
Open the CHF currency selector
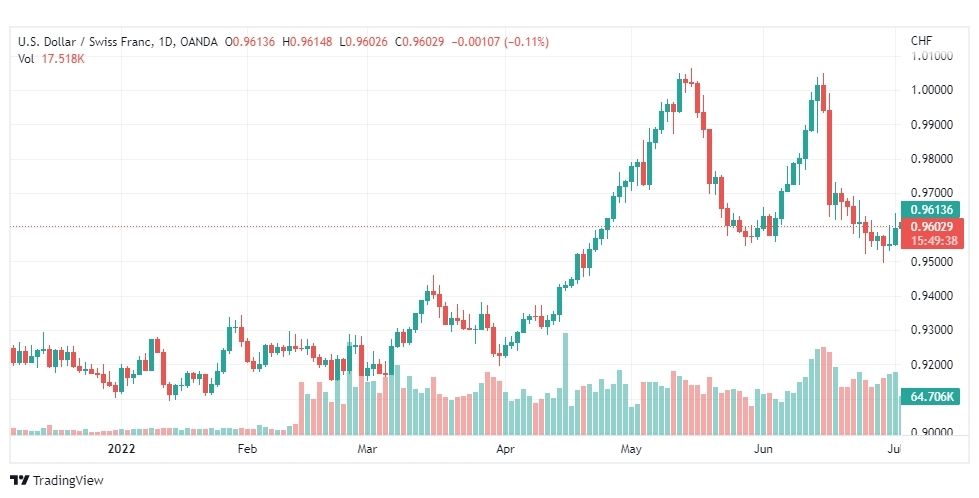click(x=921, y=41)
